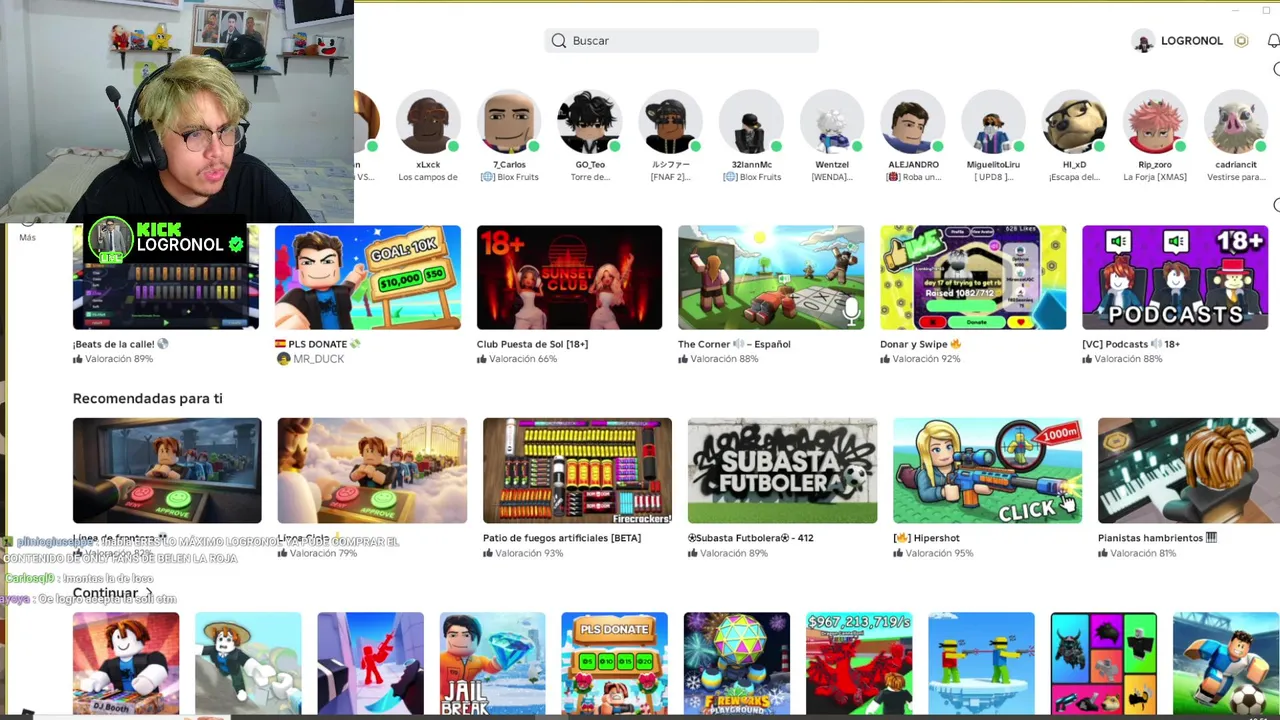Open the DJ Booth game tile
The height and width of the screenshot is (720, 1280).
coord(126,664)
